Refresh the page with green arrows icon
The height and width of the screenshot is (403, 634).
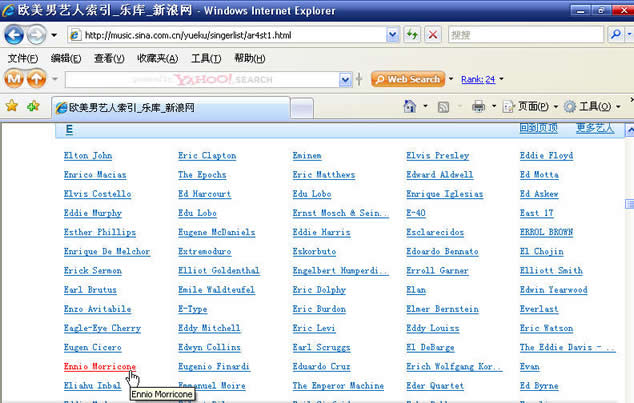pyautogui.click(x=412, y=35)
